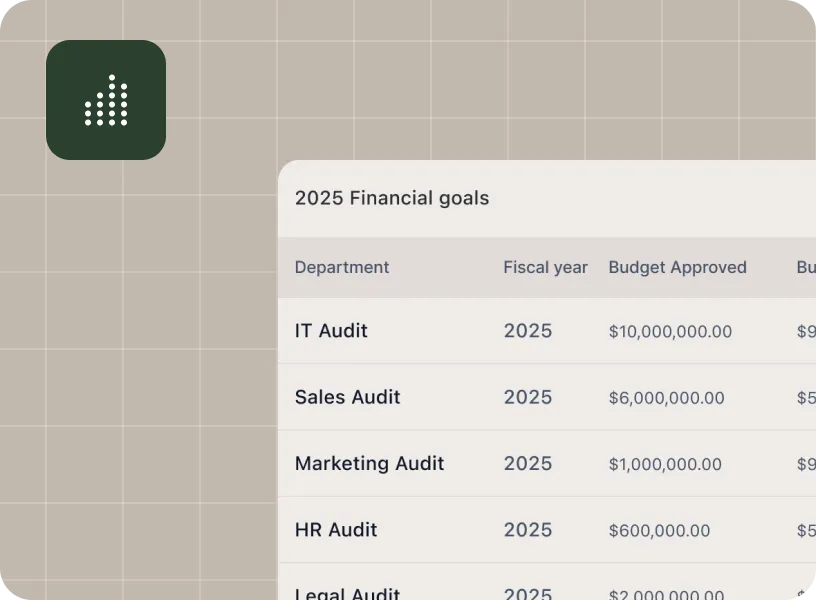The height and width of the screenshot is (600, 816).
Task: Click the dark green bar chart app icon
Action: [x=105, y=100]
